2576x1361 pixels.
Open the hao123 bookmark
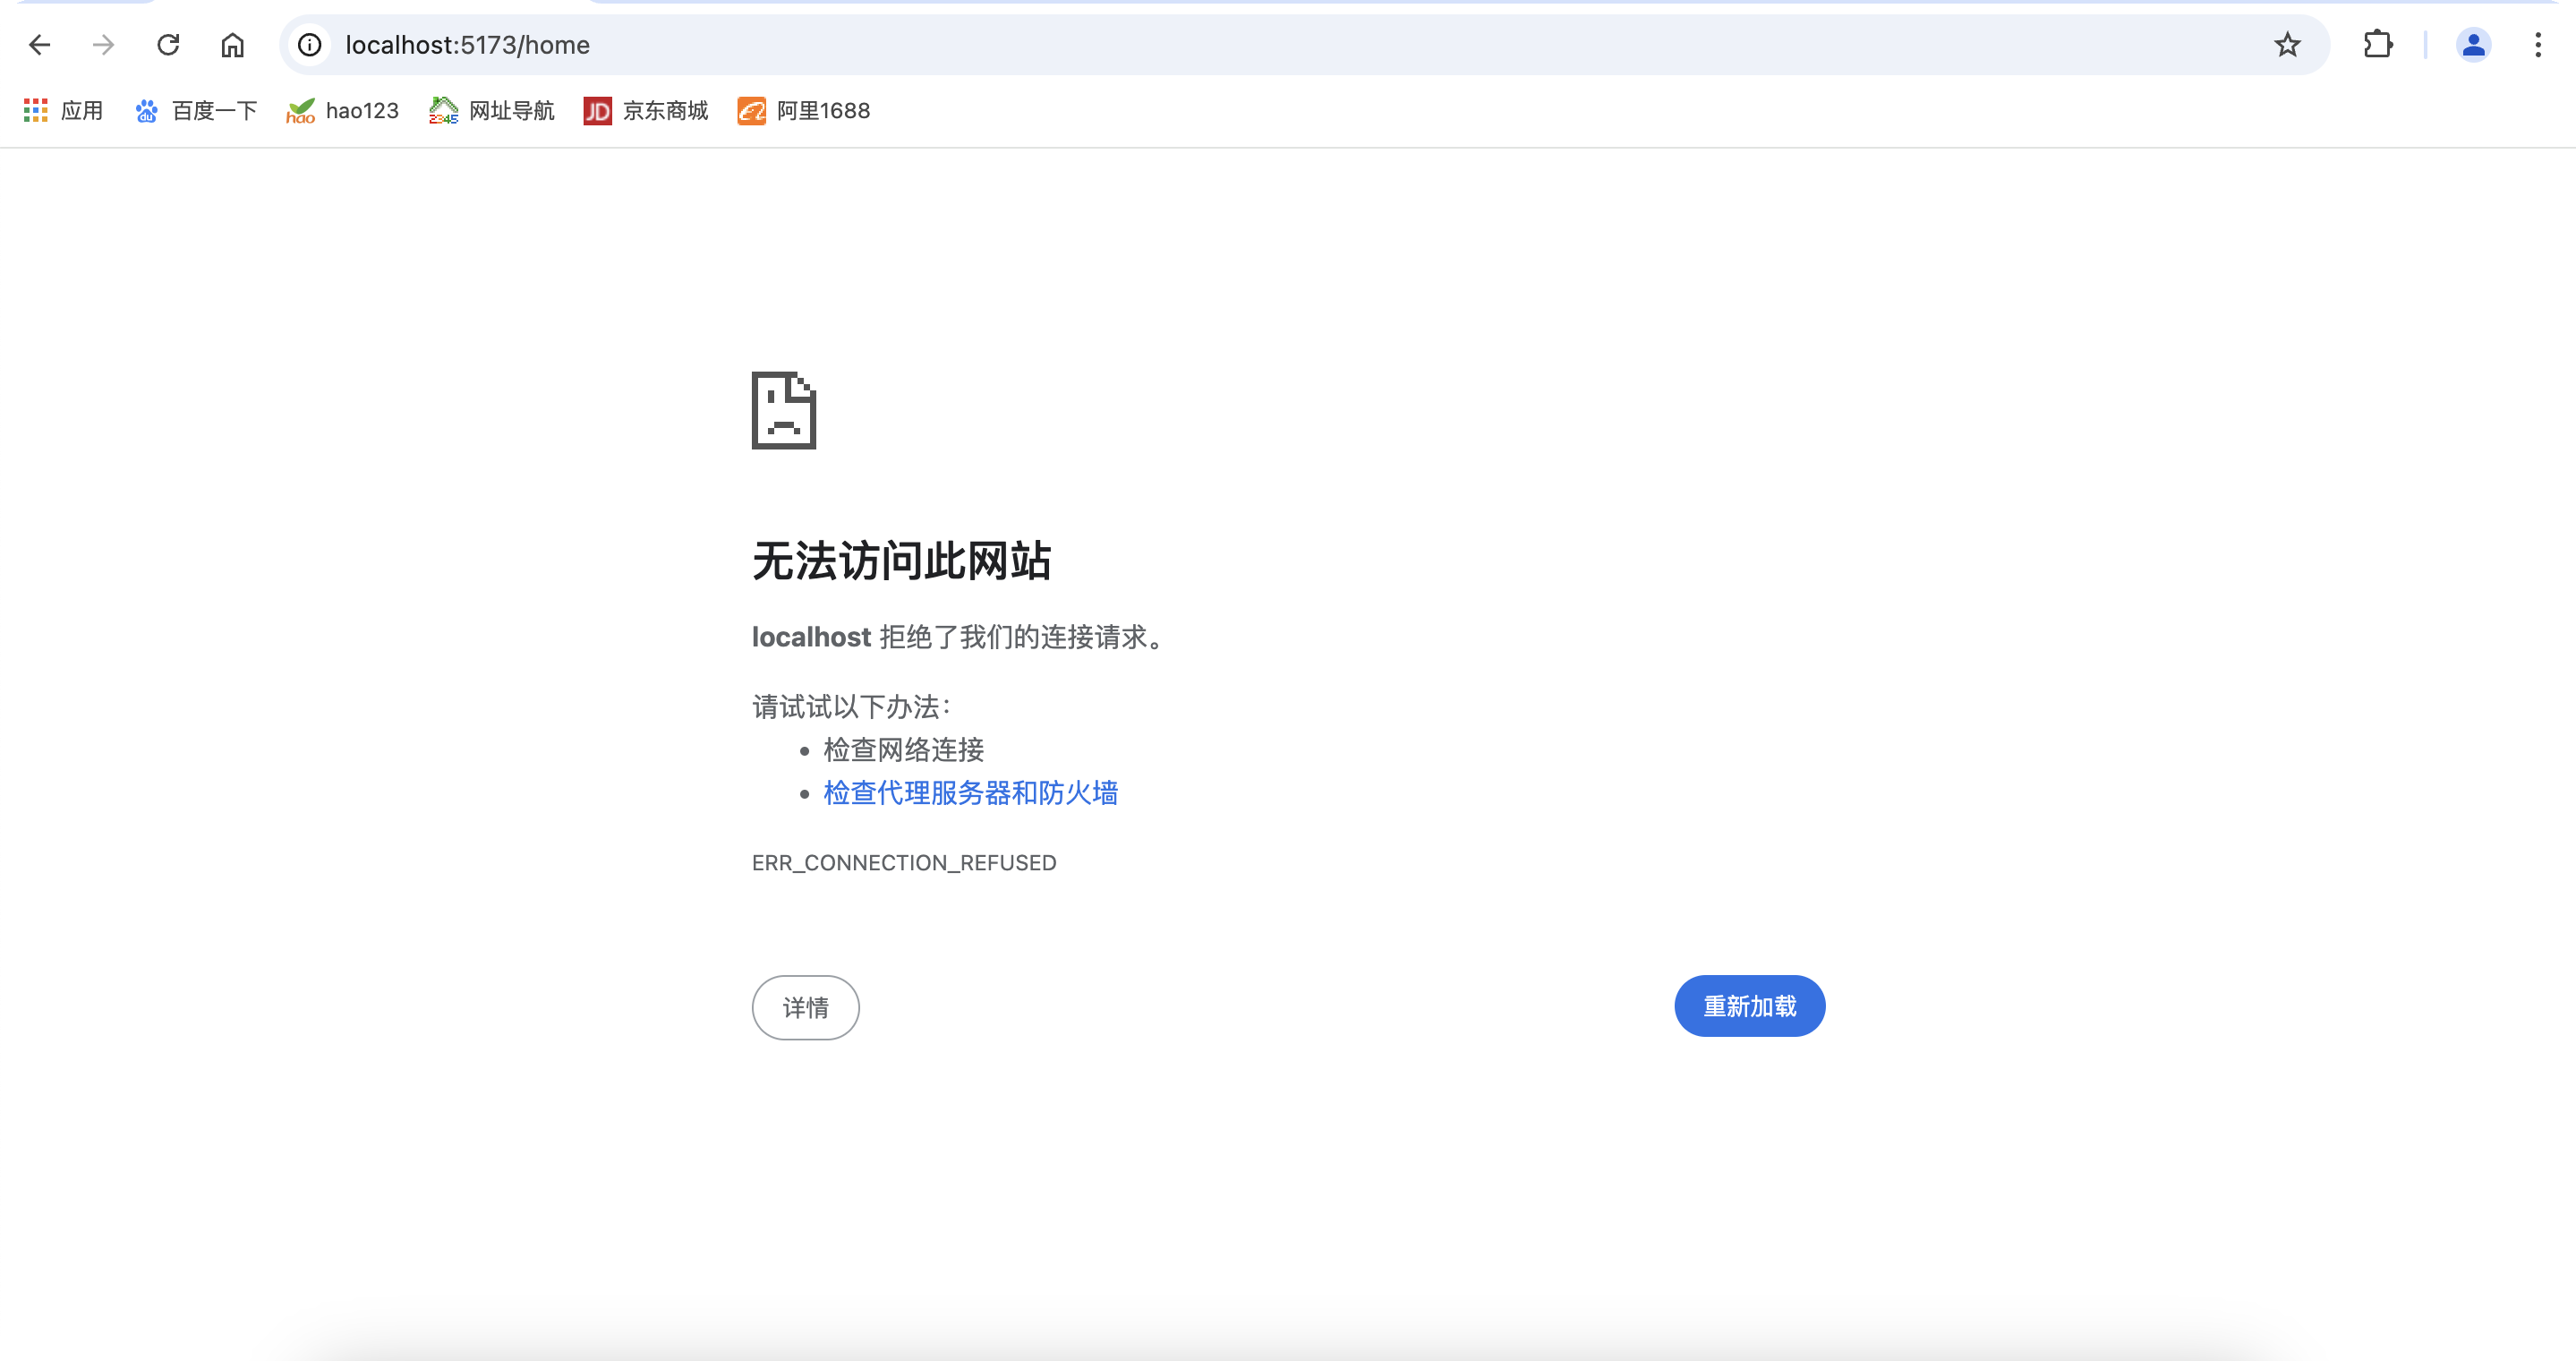coord(342,110)
